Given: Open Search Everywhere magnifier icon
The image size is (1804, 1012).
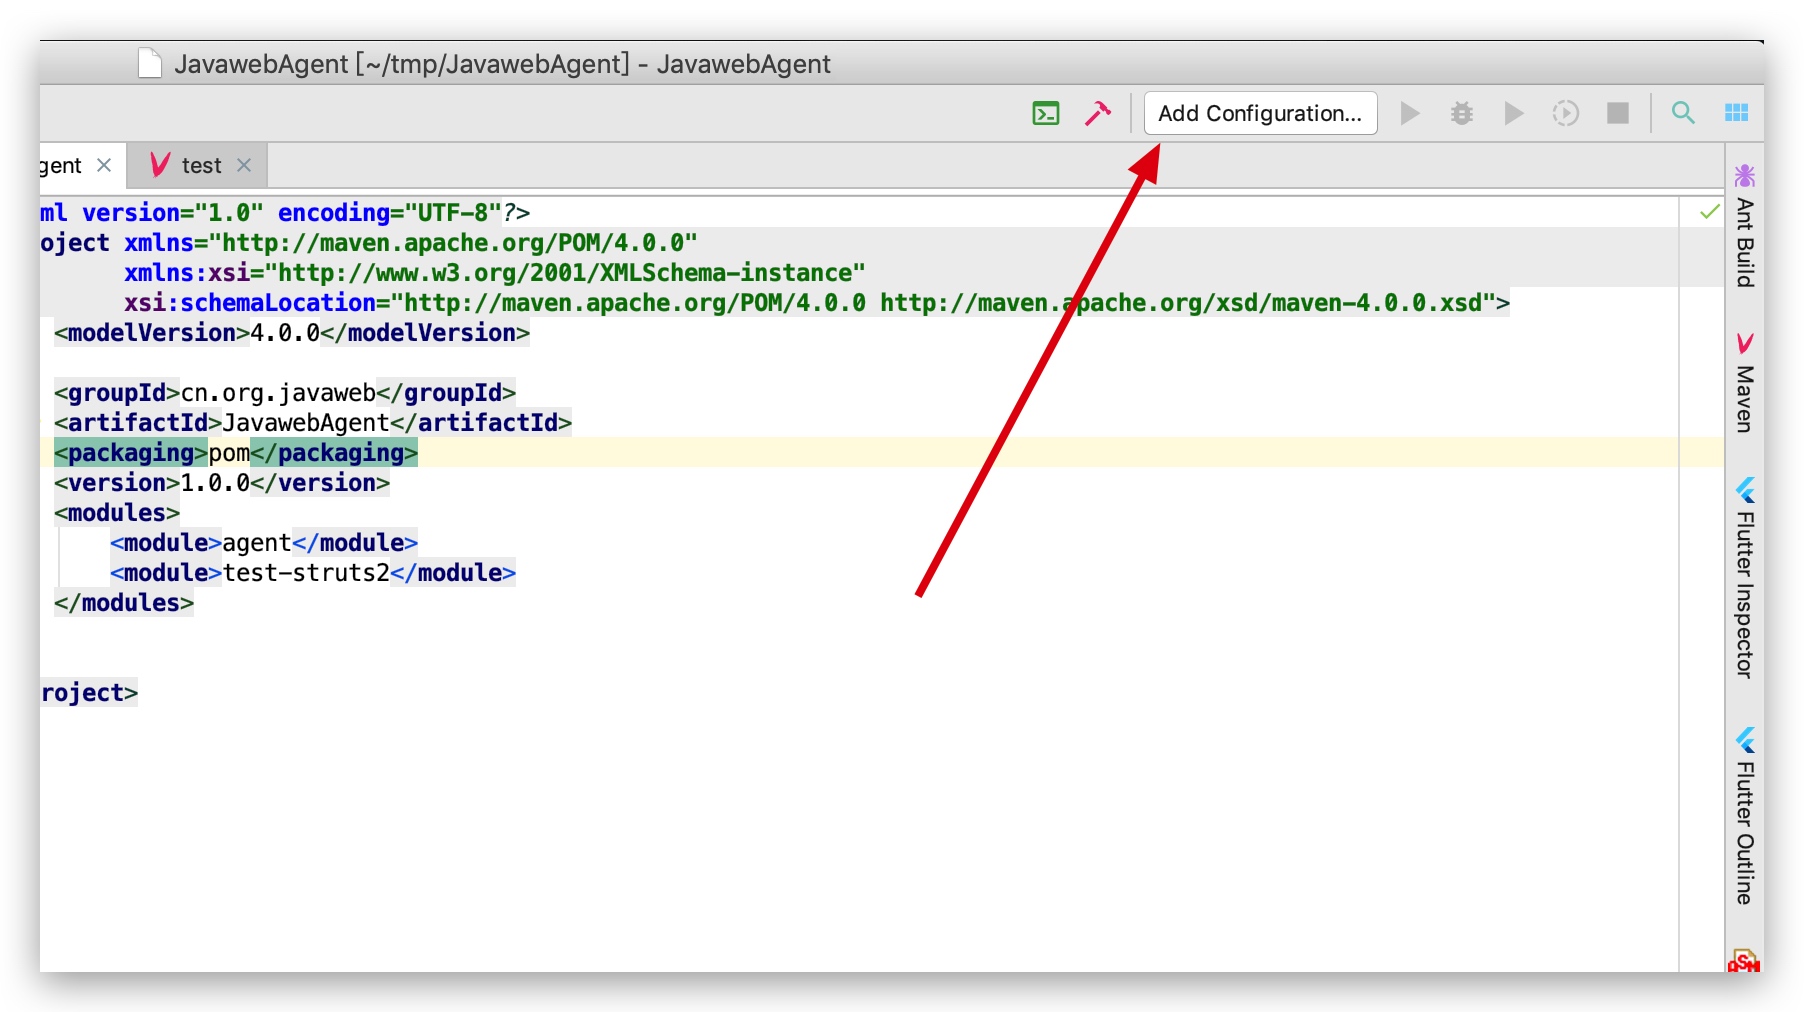Looking at the screenshot, I should click(1683, 113).
